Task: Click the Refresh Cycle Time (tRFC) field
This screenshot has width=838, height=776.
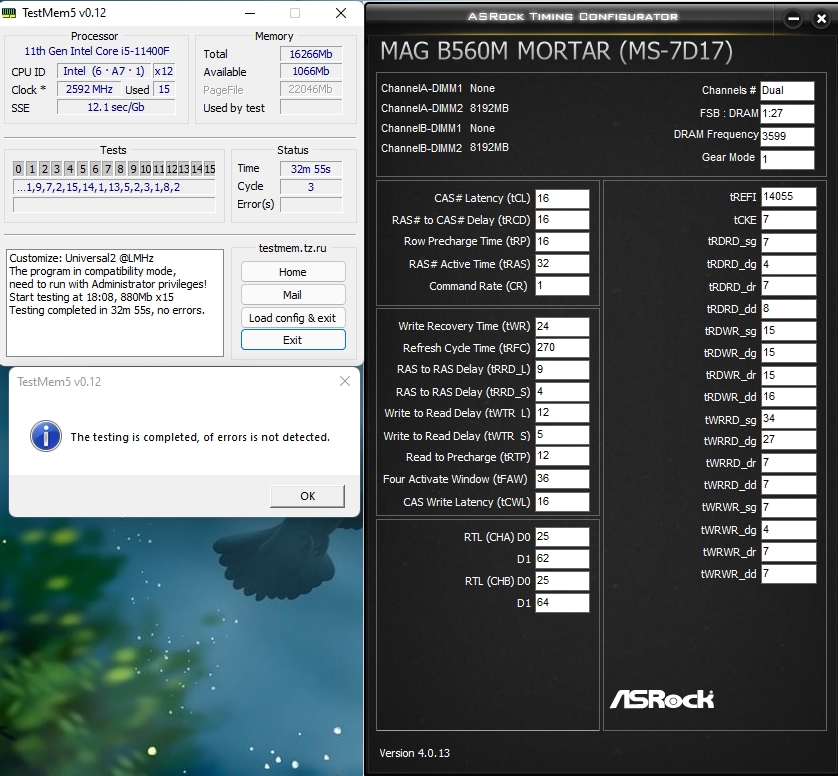Action: pos(562,348)
